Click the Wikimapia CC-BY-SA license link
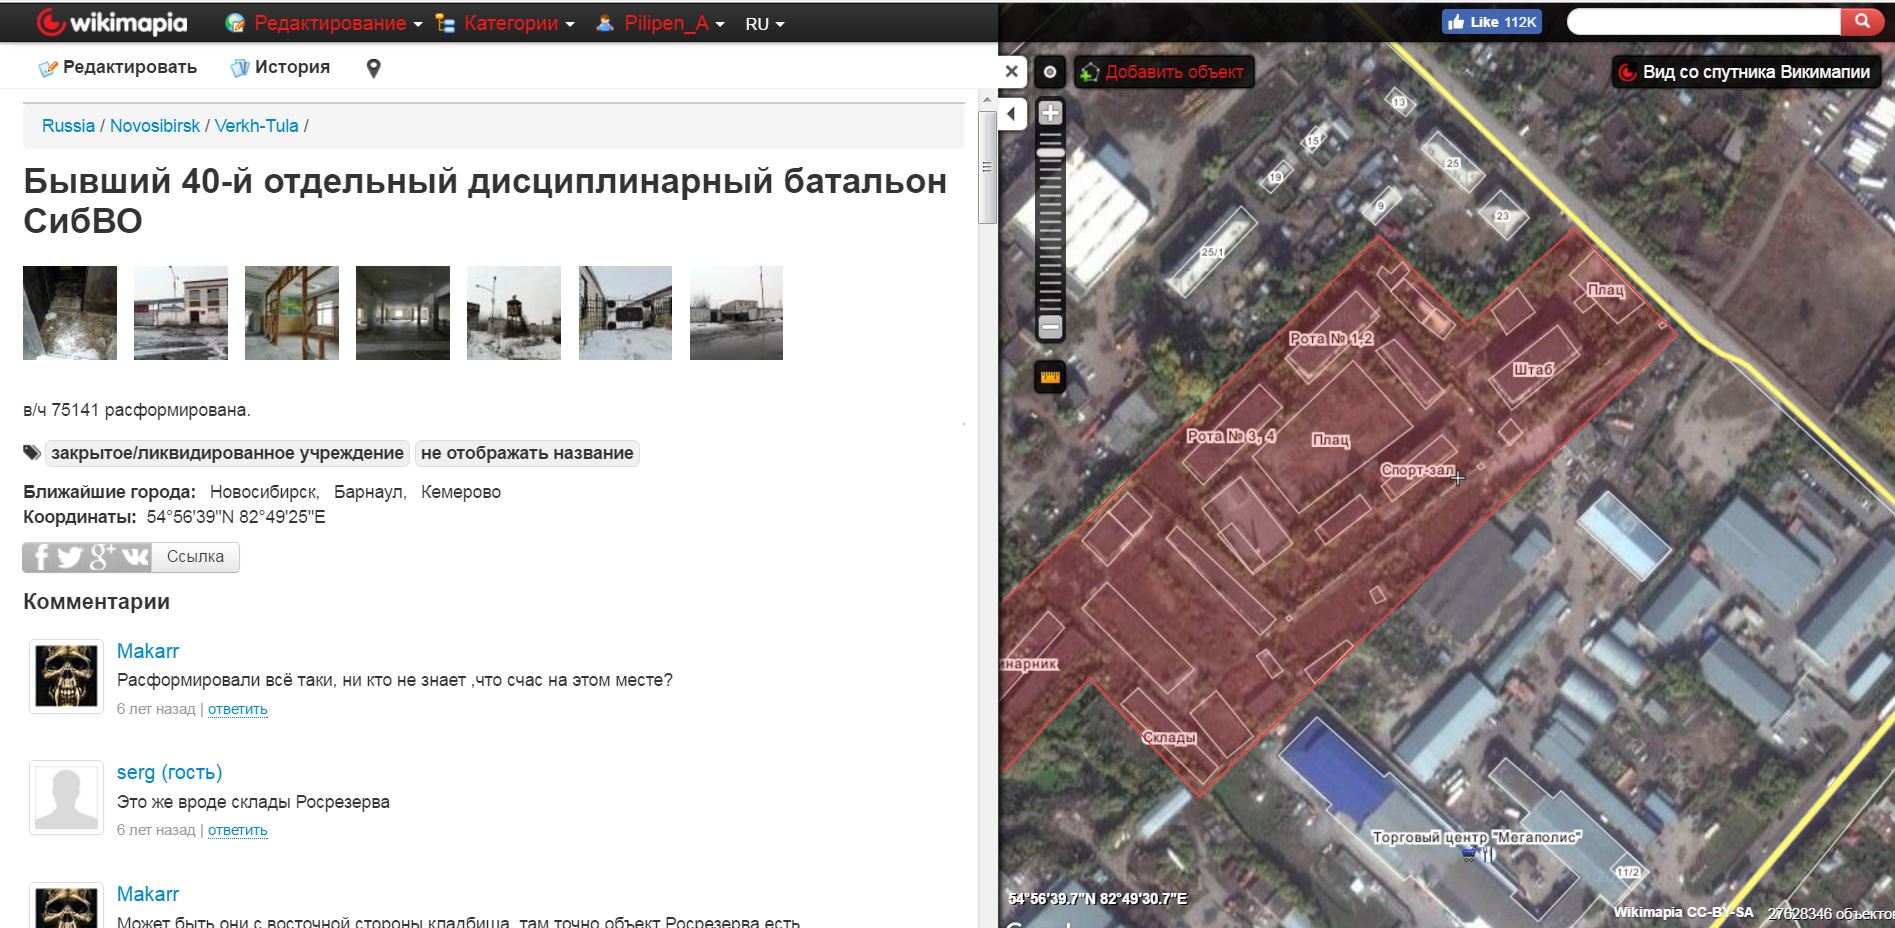The width and height of the screenshot is (1895, 928). [1683, 912]
